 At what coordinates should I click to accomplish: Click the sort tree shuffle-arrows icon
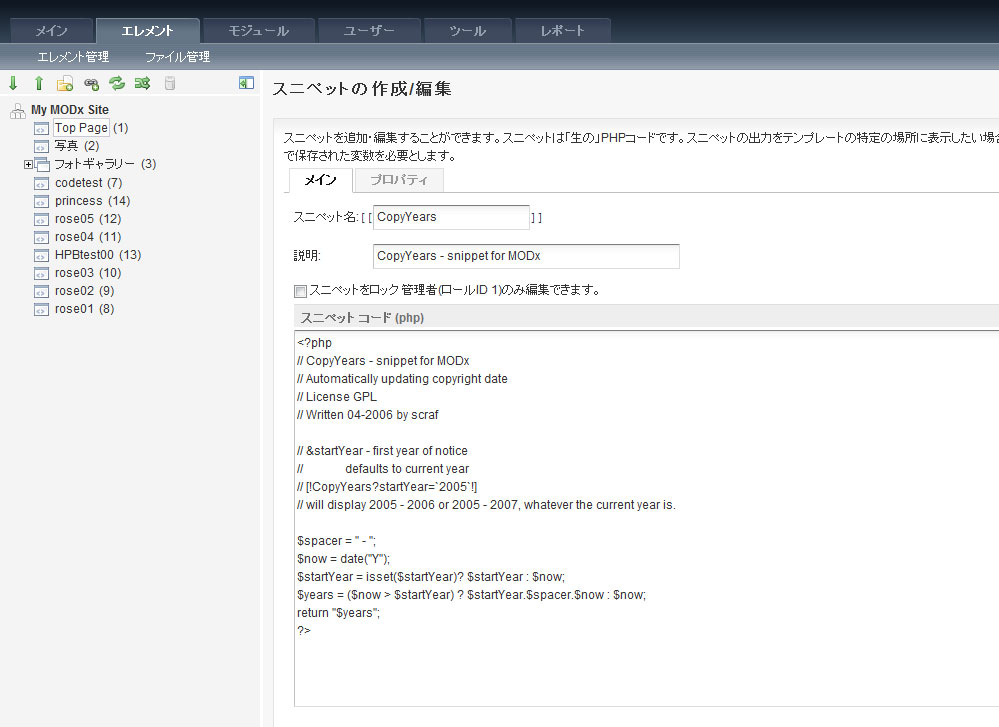142,84
